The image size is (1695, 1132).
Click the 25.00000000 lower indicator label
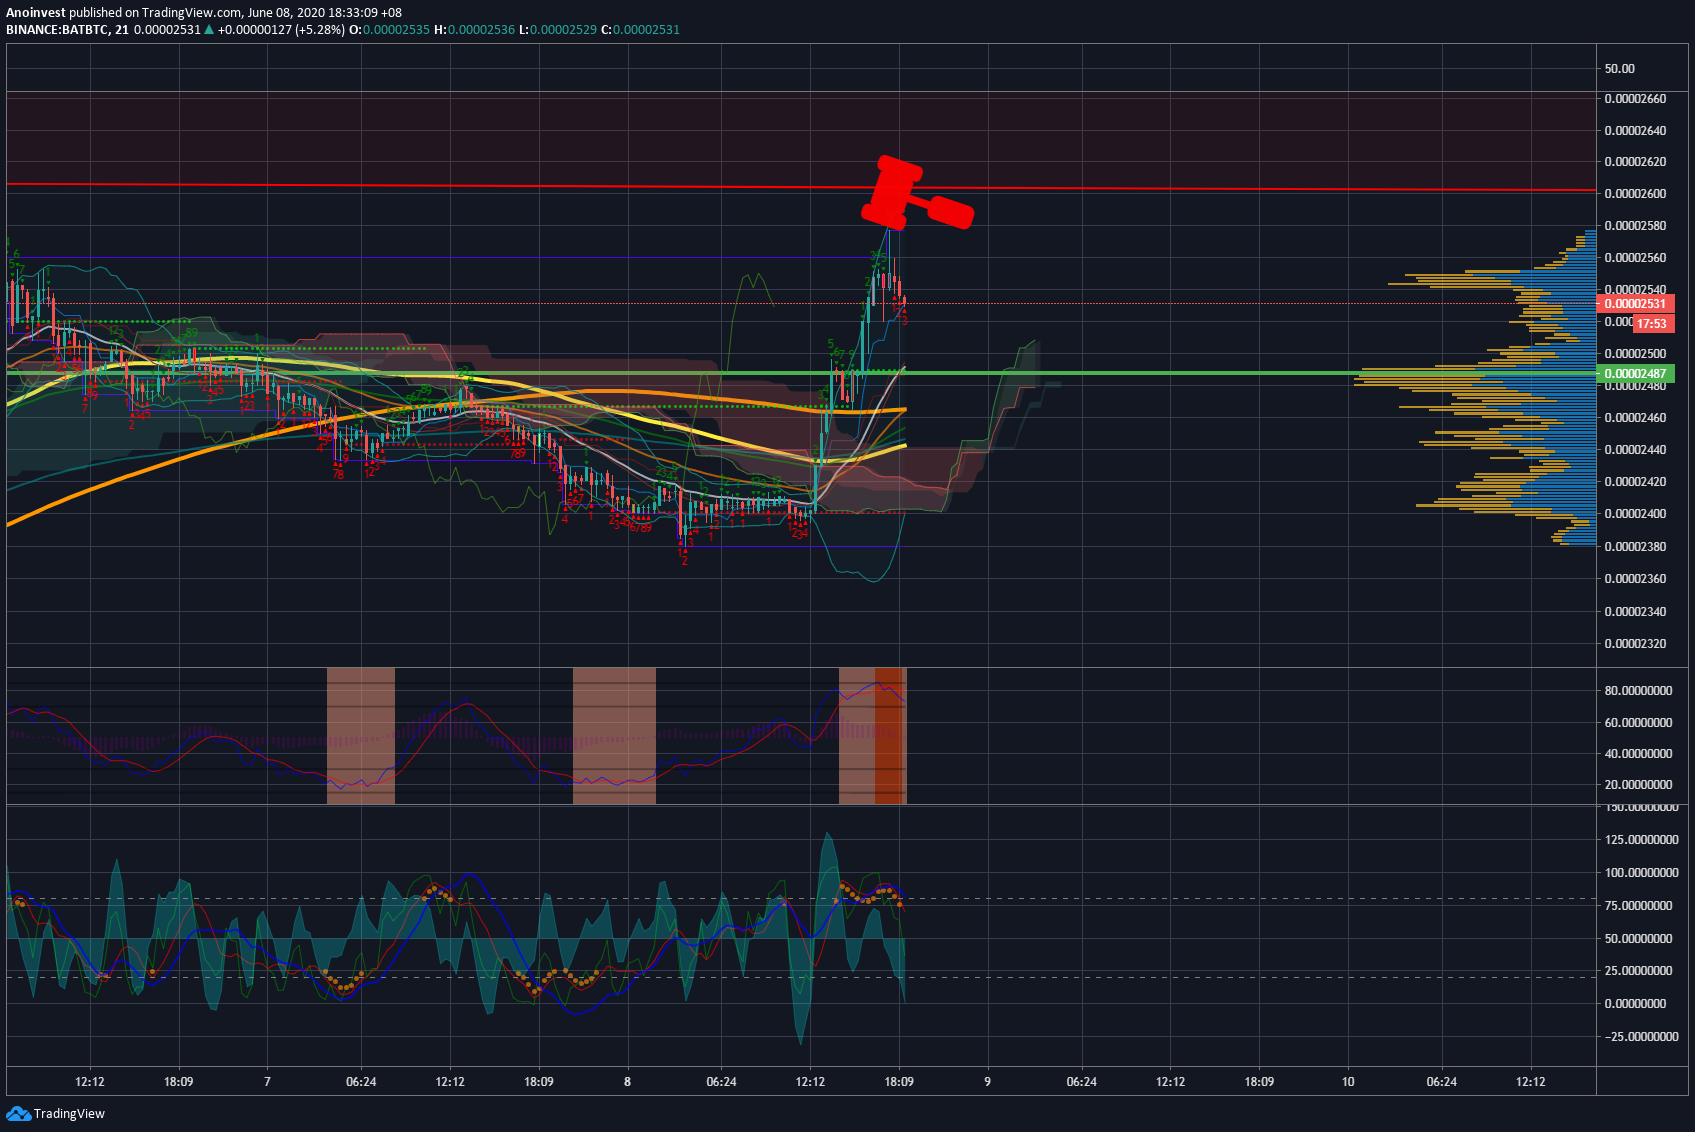(x=1638, y=971)
